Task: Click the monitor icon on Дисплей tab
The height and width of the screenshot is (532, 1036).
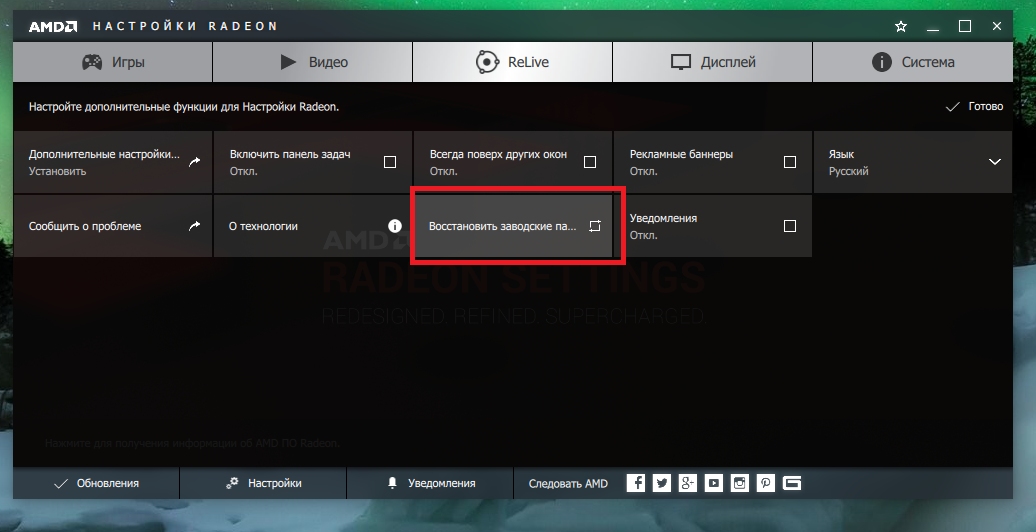Action: (x=681, y=63)
